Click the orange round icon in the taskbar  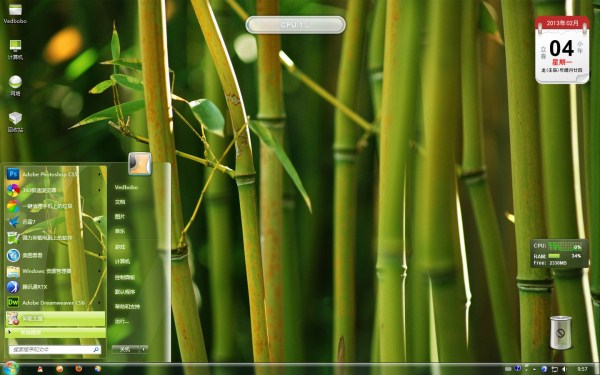pos(59,369)
